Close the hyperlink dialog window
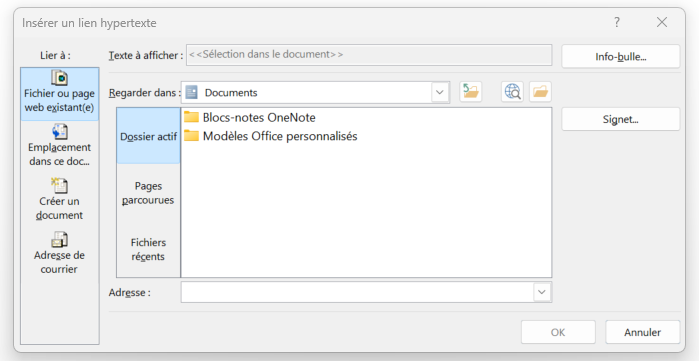The width and height of the screenshot is (699, 361). coord(662,22)
